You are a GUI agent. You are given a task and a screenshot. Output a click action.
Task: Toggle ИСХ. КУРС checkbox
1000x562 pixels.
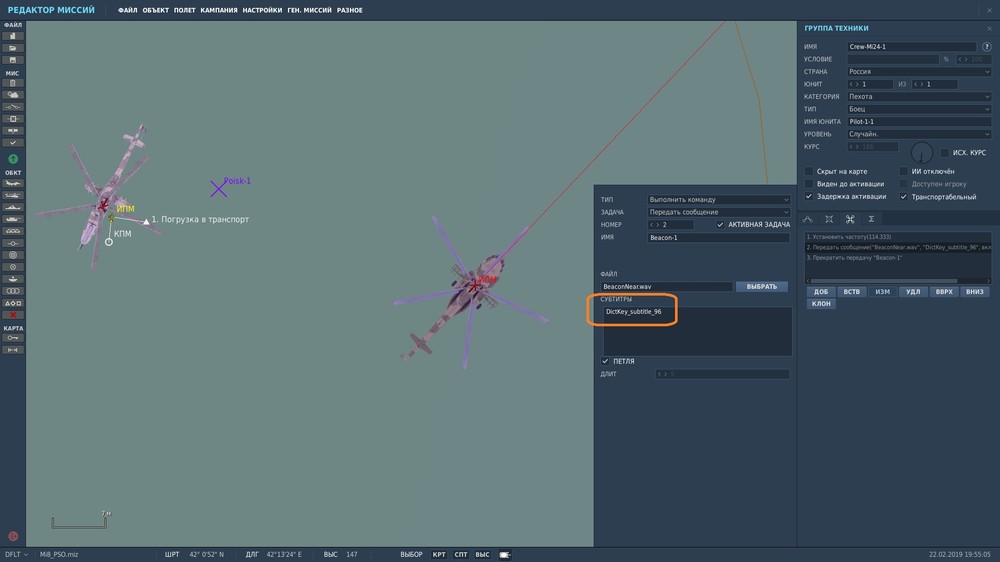coord(945,152)
